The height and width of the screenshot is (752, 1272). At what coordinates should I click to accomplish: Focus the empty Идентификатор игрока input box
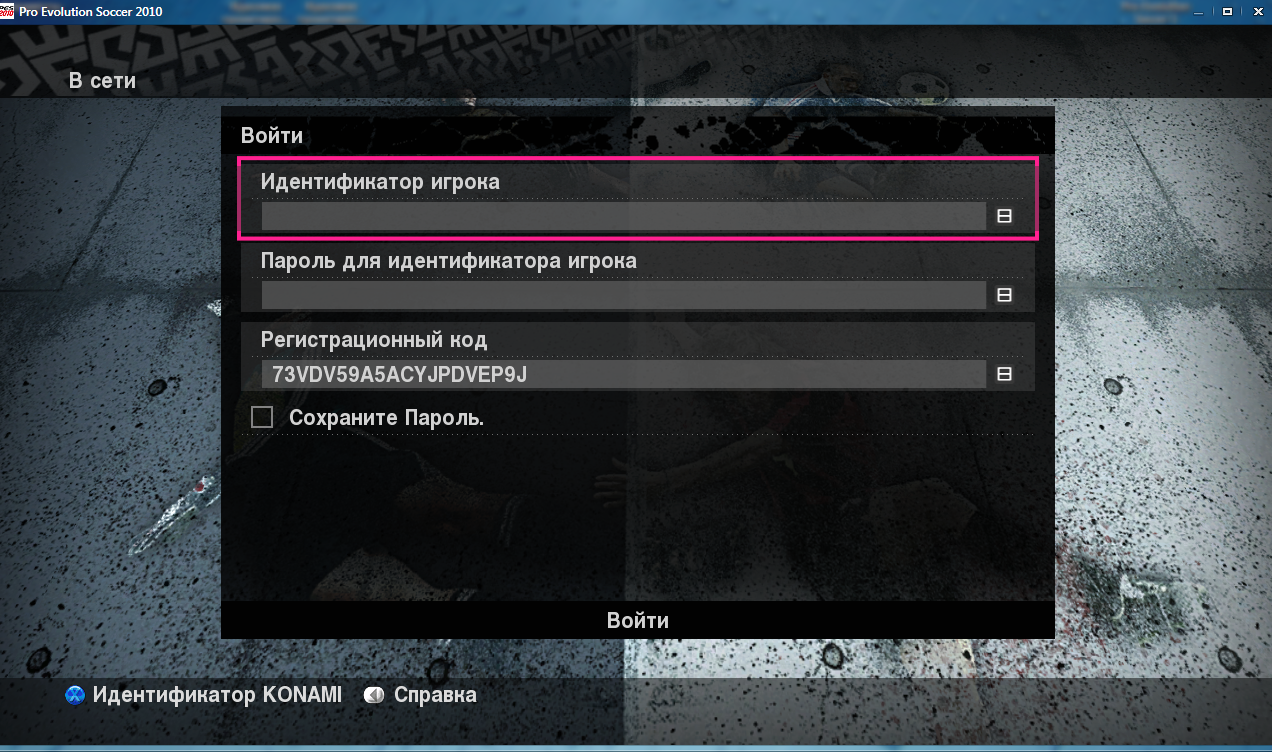624,216
